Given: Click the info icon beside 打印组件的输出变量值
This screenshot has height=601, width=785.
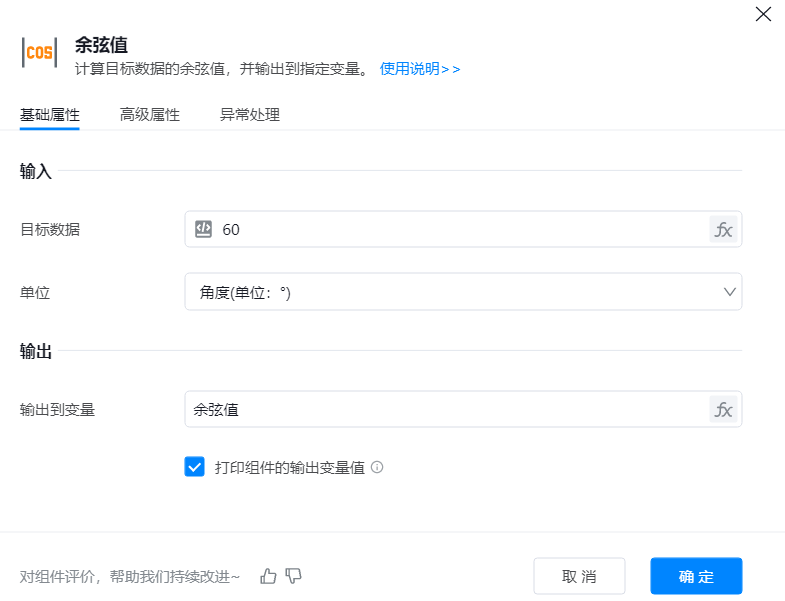Looking at the screenshot, I should (377, 467).
